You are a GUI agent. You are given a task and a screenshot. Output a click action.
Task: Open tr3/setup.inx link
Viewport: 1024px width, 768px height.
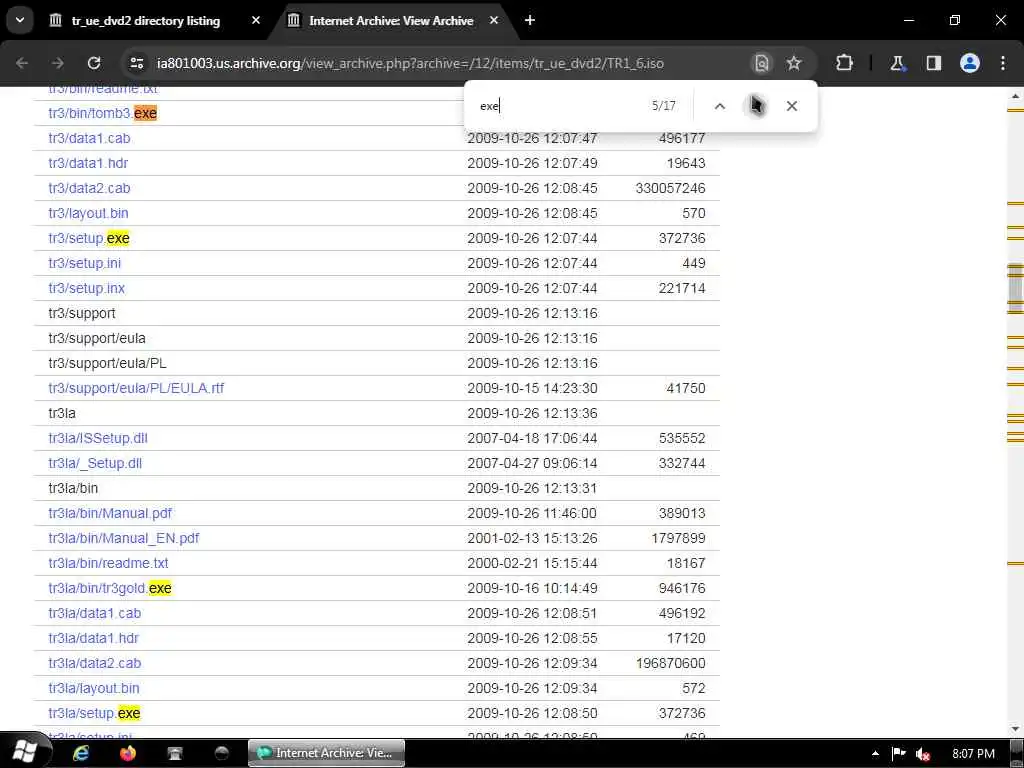click(86, 288)
